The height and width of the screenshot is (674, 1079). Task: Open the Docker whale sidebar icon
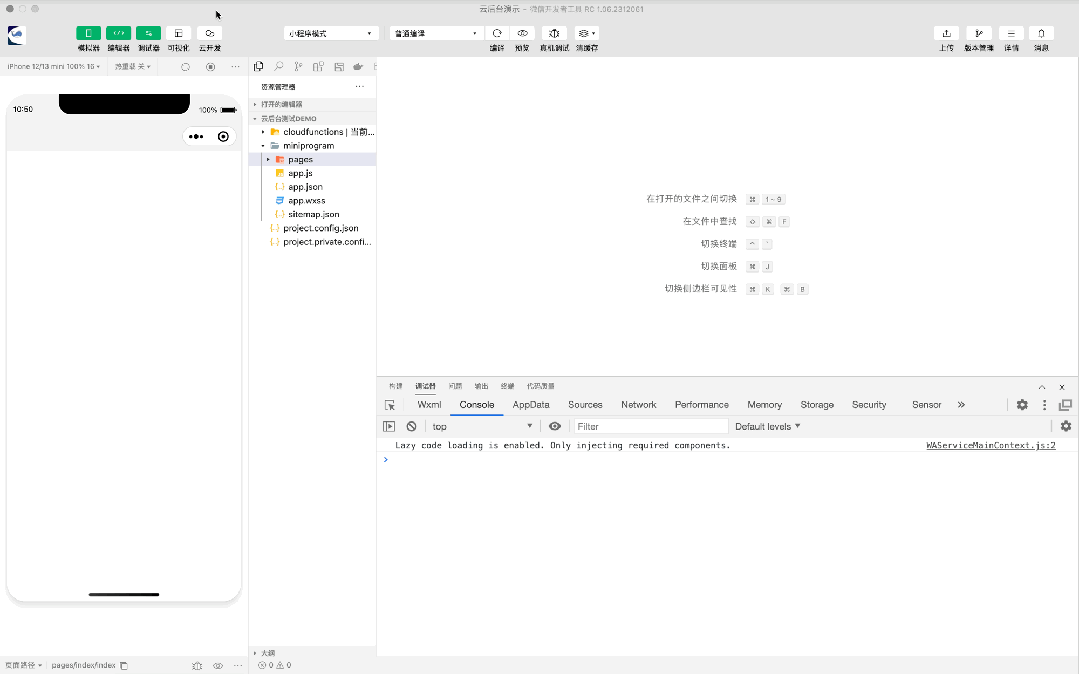pos(358,67)
